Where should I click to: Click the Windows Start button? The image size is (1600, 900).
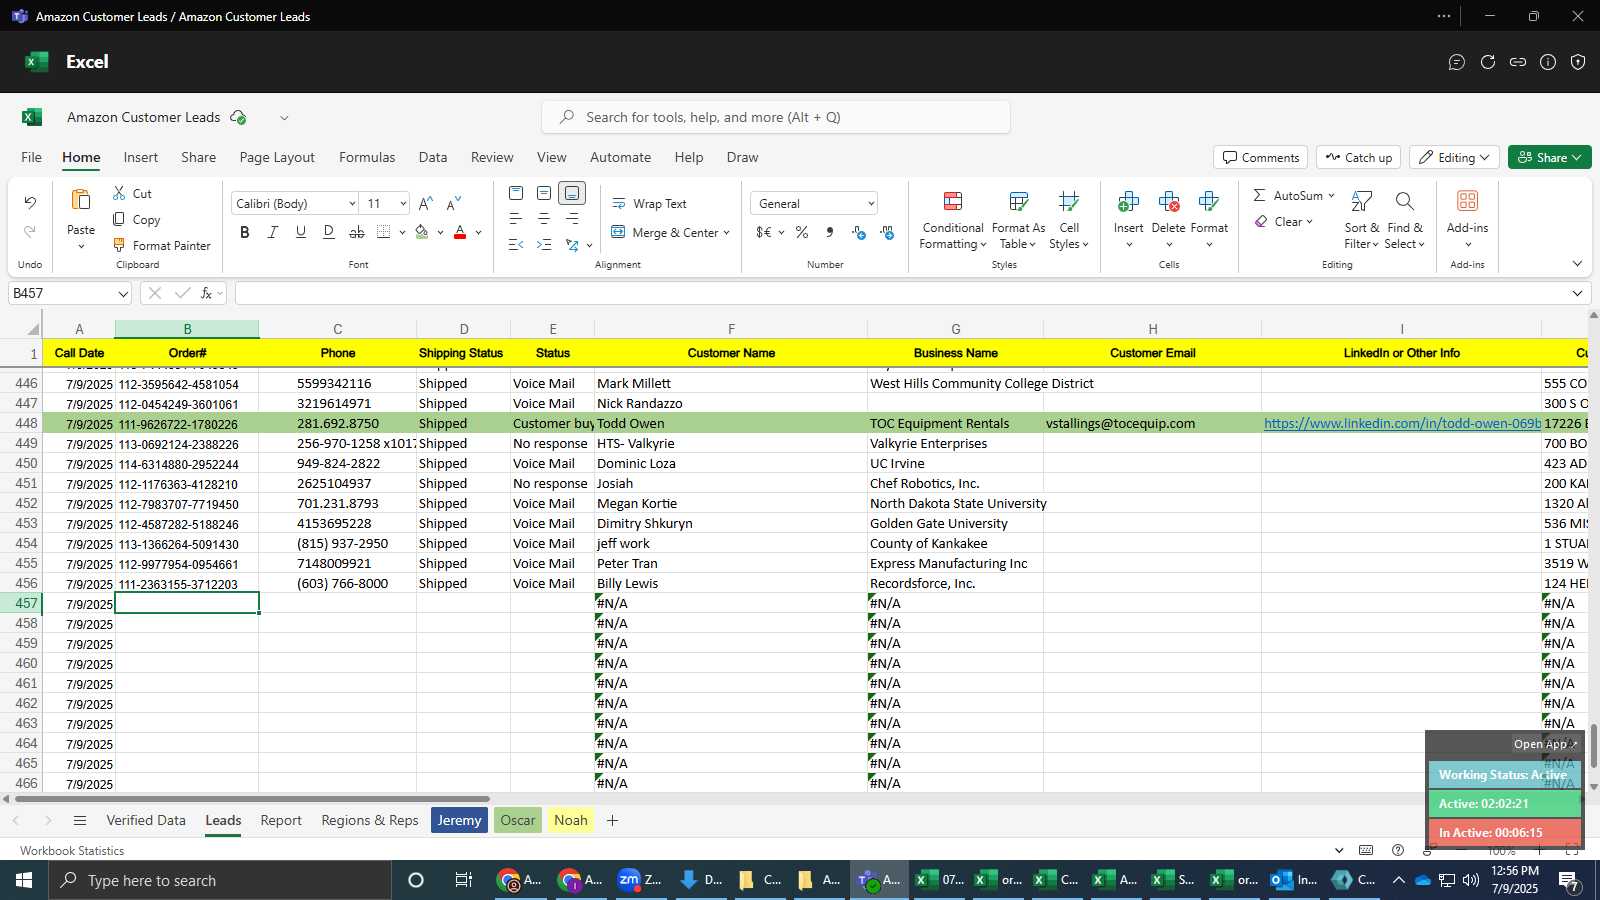click(x=24, y=880)
